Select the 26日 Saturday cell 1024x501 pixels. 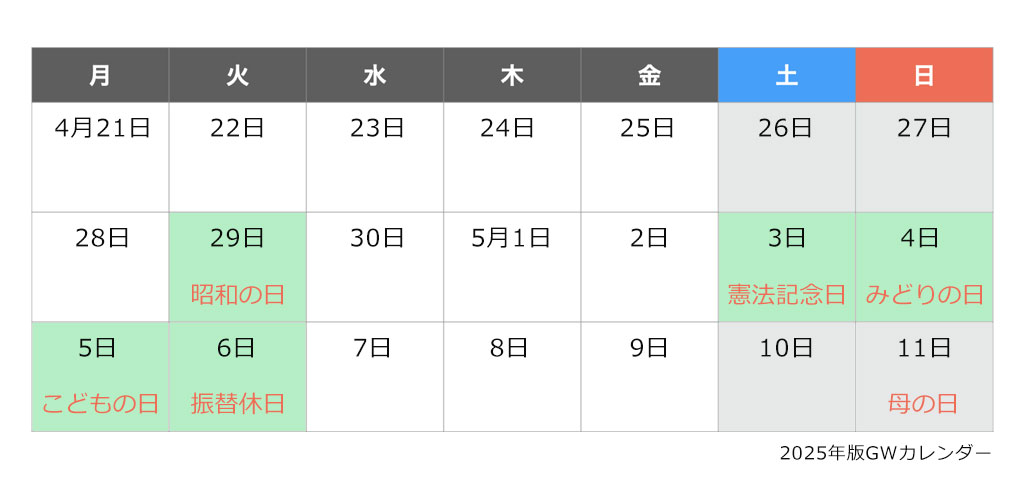tap(787, 157)
